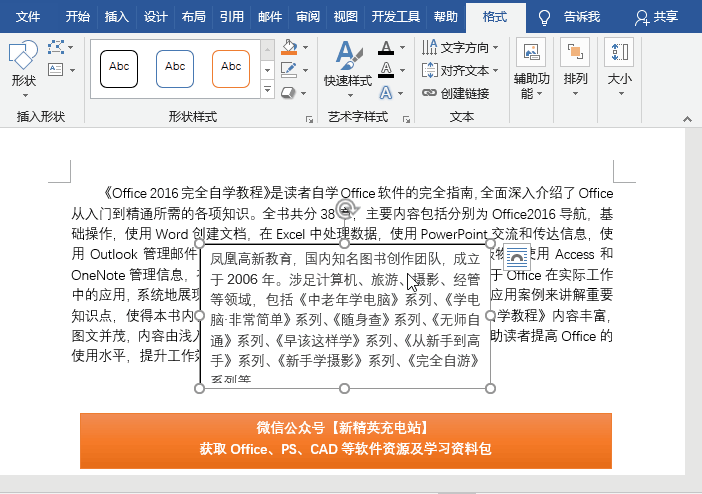Image resolution: width=702 pixels, height=494 pixels.
Task: Expand the Shape Effects dropdown arrow
Action: coord(304,93)
